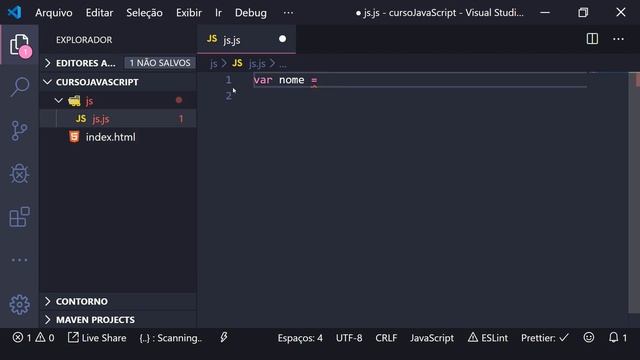Viewport: 640px width, 360px height.
Task: Change indentation via Espaços: 4
Action: click(x=300, y=338)
